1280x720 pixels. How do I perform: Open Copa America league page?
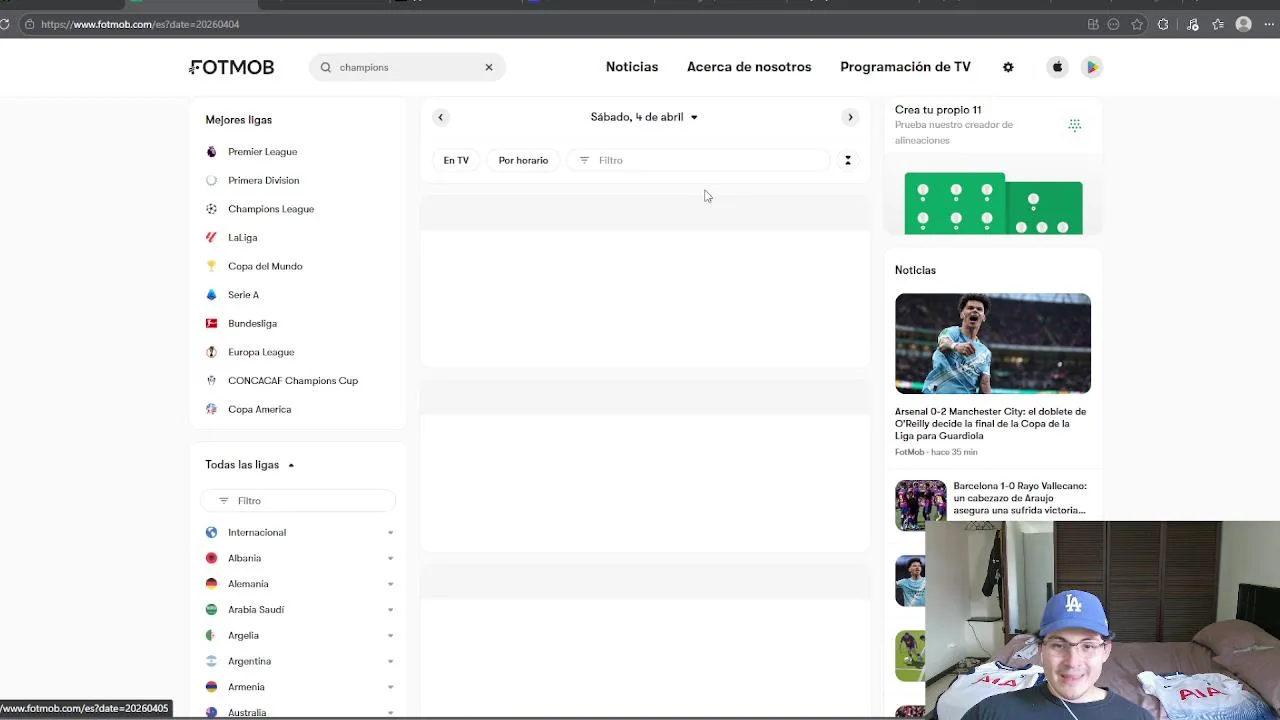click(x=259, y=409)
